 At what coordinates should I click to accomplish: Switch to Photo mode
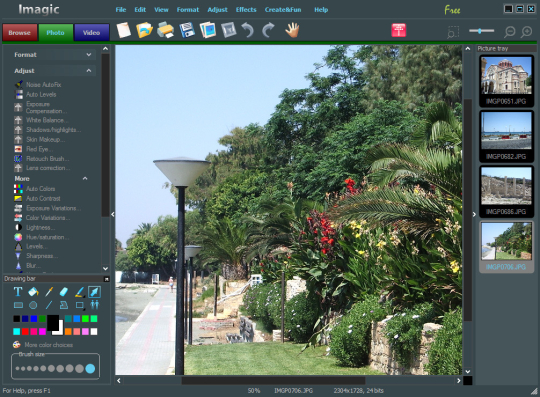[55, 32]
